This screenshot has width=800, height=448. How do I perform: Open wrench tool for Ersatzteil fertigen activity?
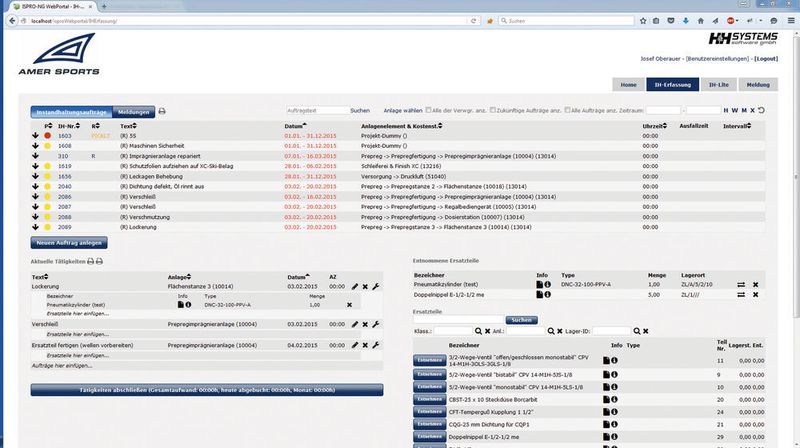[376, 345]
